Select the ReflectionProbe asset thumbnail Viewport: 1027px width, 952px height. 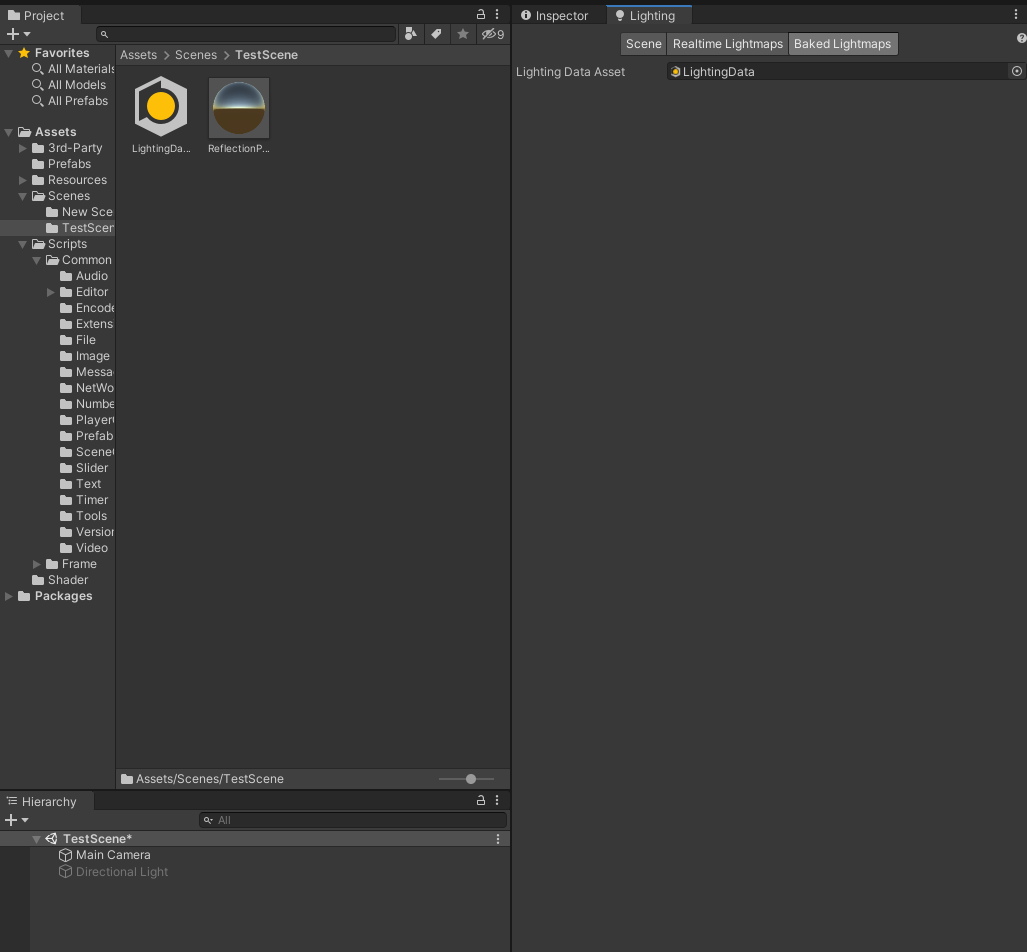[x=238, y=108]
